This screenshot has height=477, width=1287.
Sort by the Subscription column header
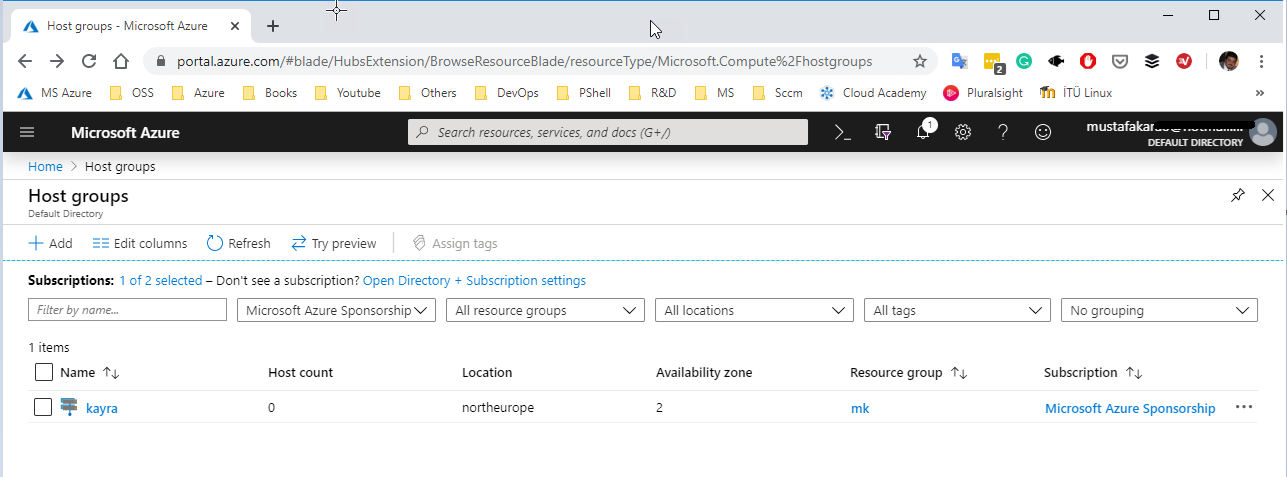1093,372
